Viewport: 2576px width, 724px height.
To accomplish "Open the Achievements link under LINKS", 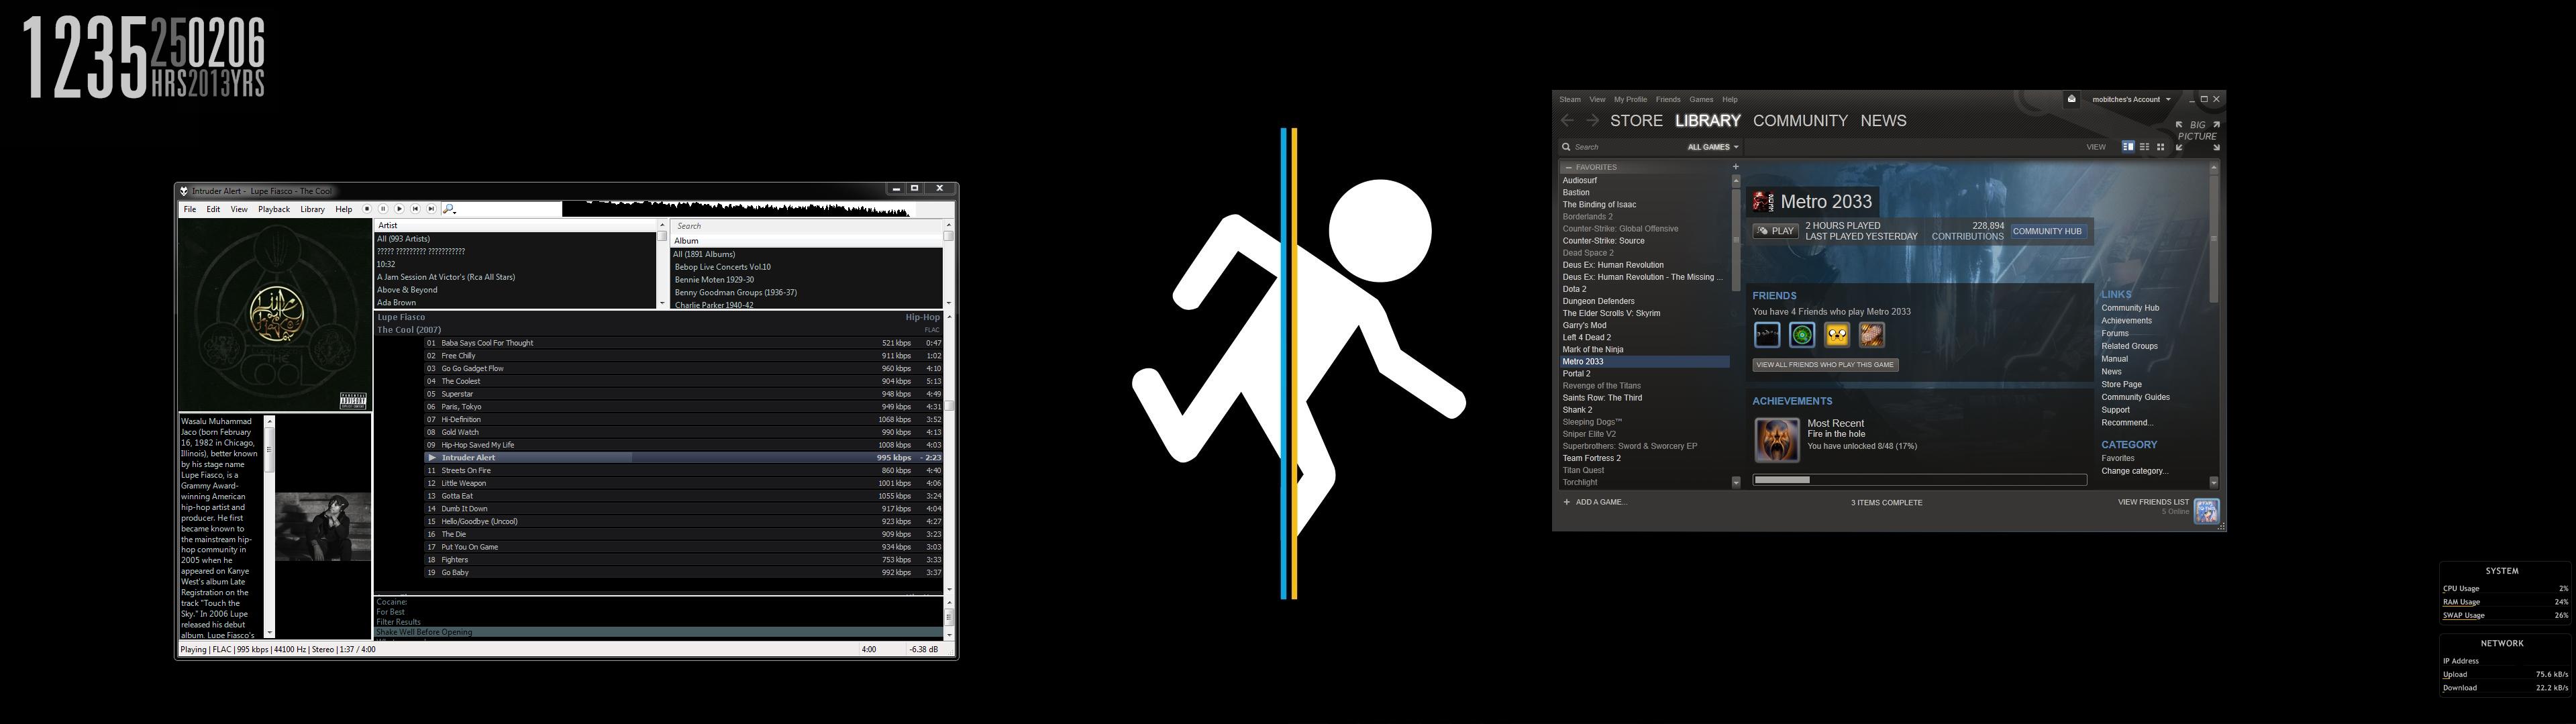I will (2126, 321).
